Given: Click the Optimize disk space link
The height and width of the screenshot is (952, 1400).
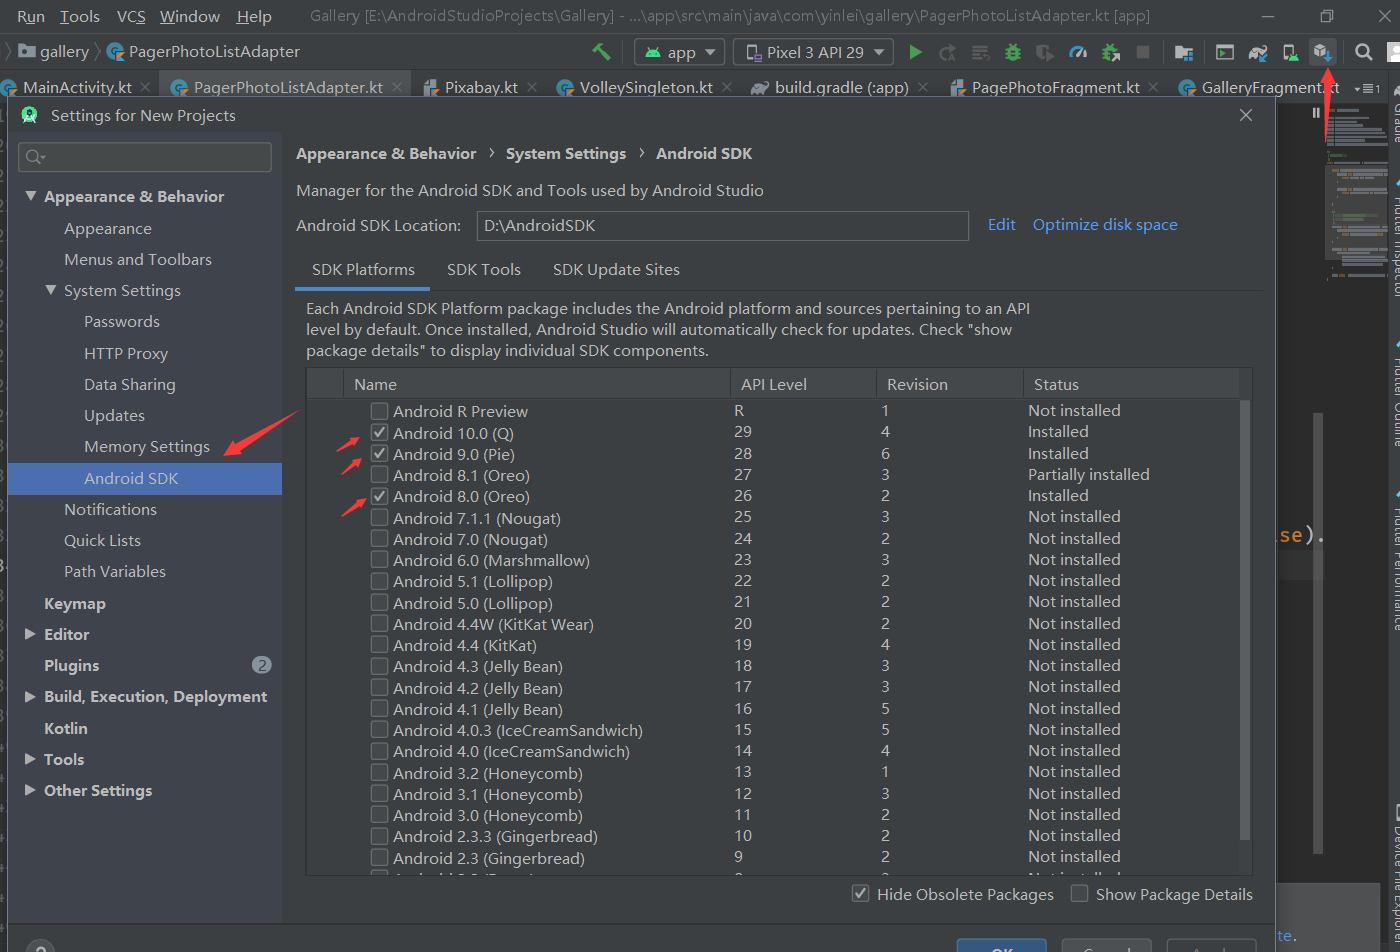Looking at the screenshot, I should tap(1105, 225).
